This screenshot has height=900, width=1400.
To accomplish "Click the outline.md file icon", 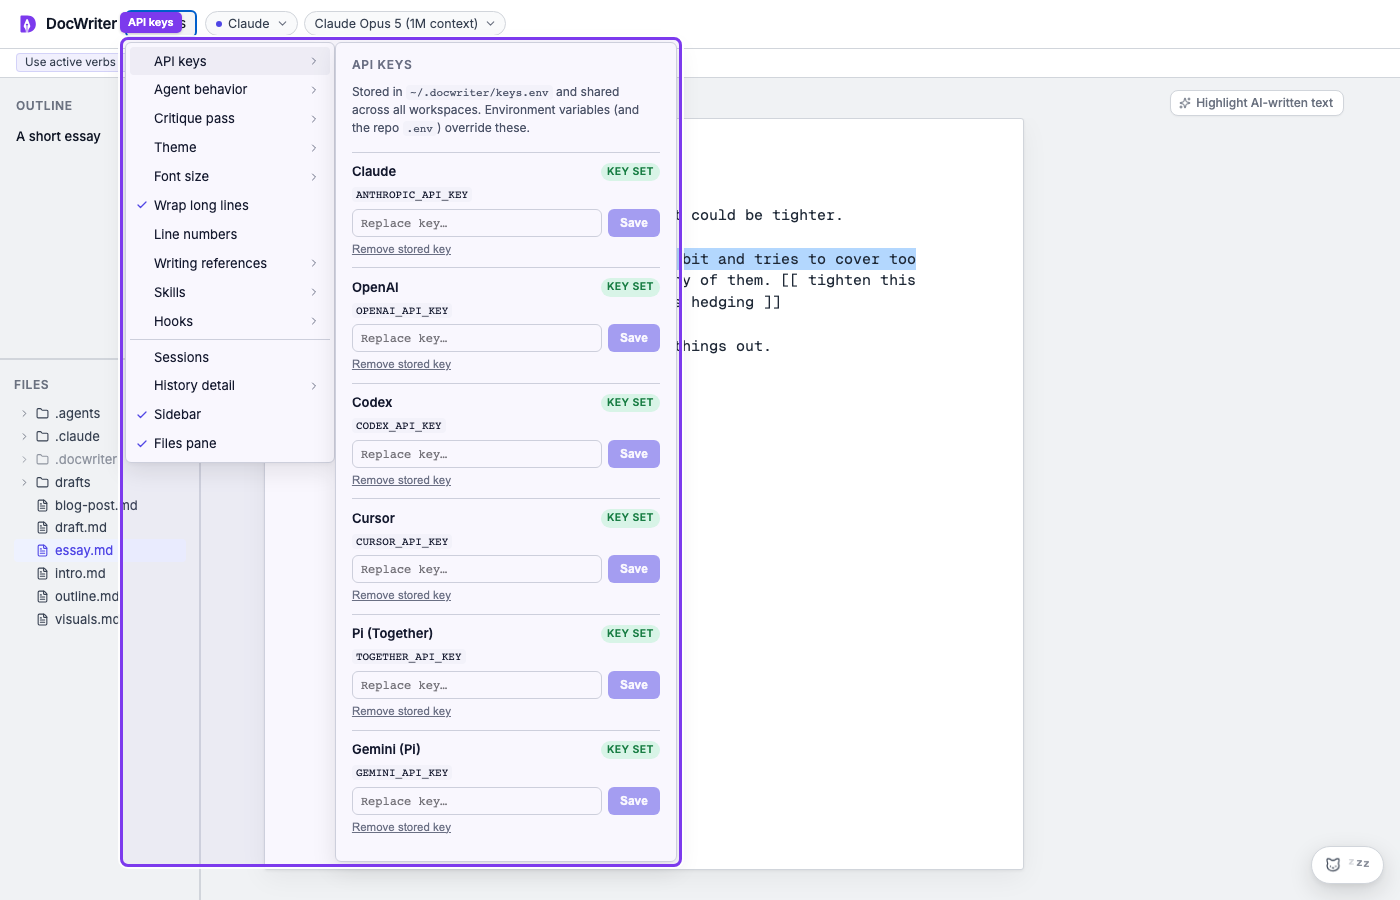I will (x=43, y=596).
